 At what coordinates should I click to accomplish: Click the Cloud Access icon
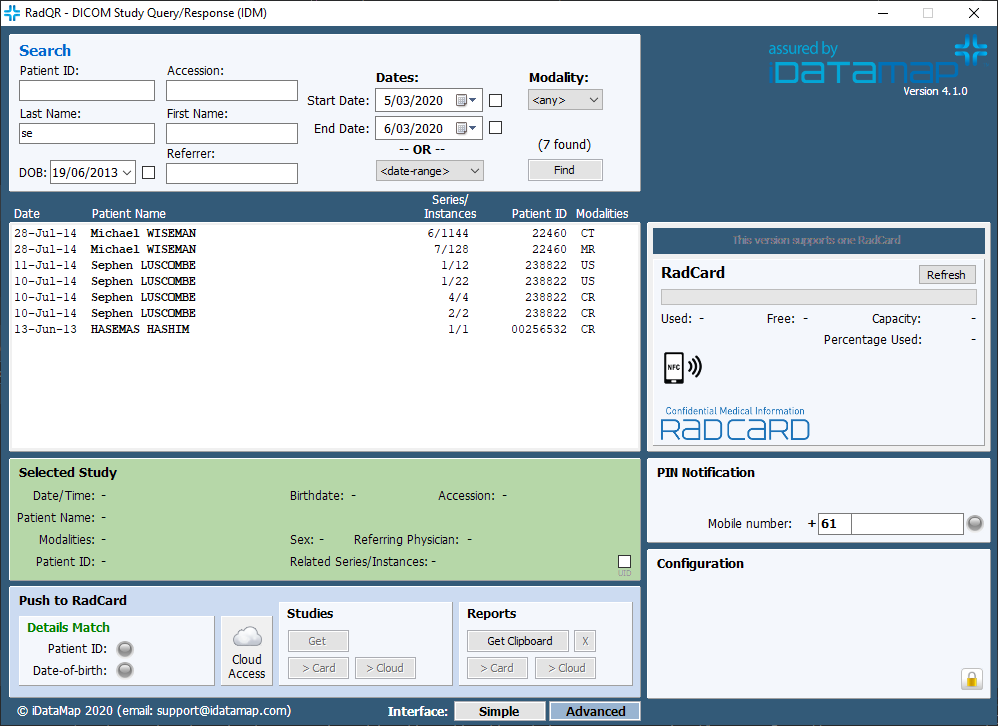[x=246, y=650]
